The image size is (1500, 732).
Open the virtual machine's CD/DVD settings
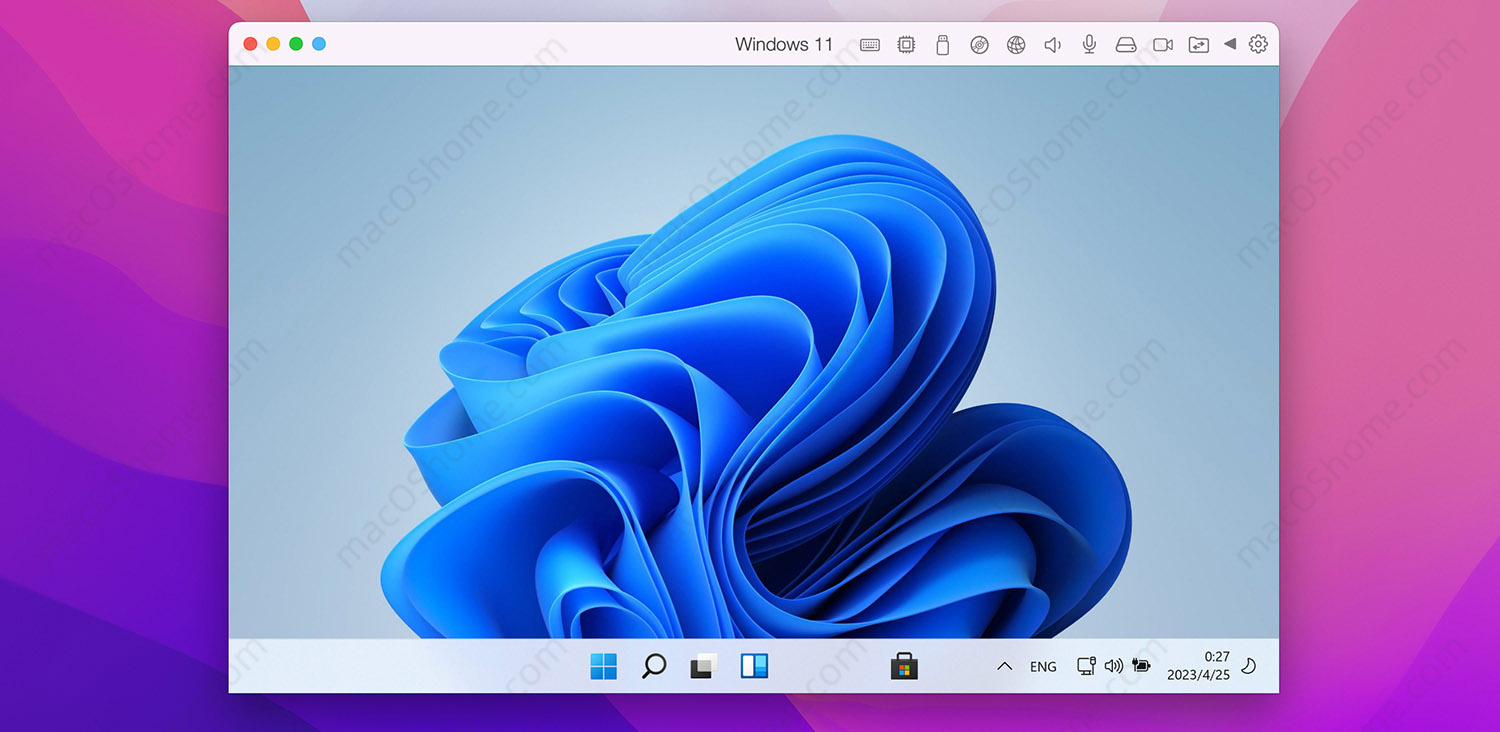pyautogui.click(x=978, y=44)
